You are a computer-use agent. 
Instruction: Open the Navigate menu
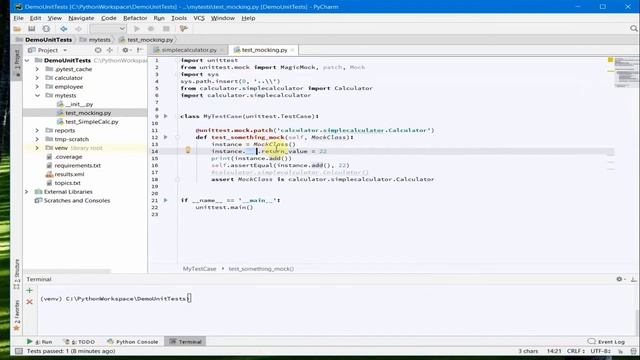(81, 18)
